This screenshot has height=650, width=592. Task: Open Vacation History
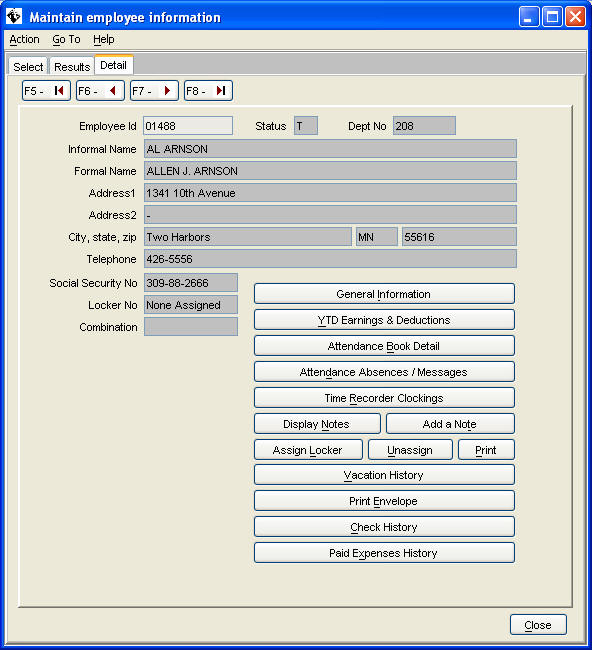[384, 475]
